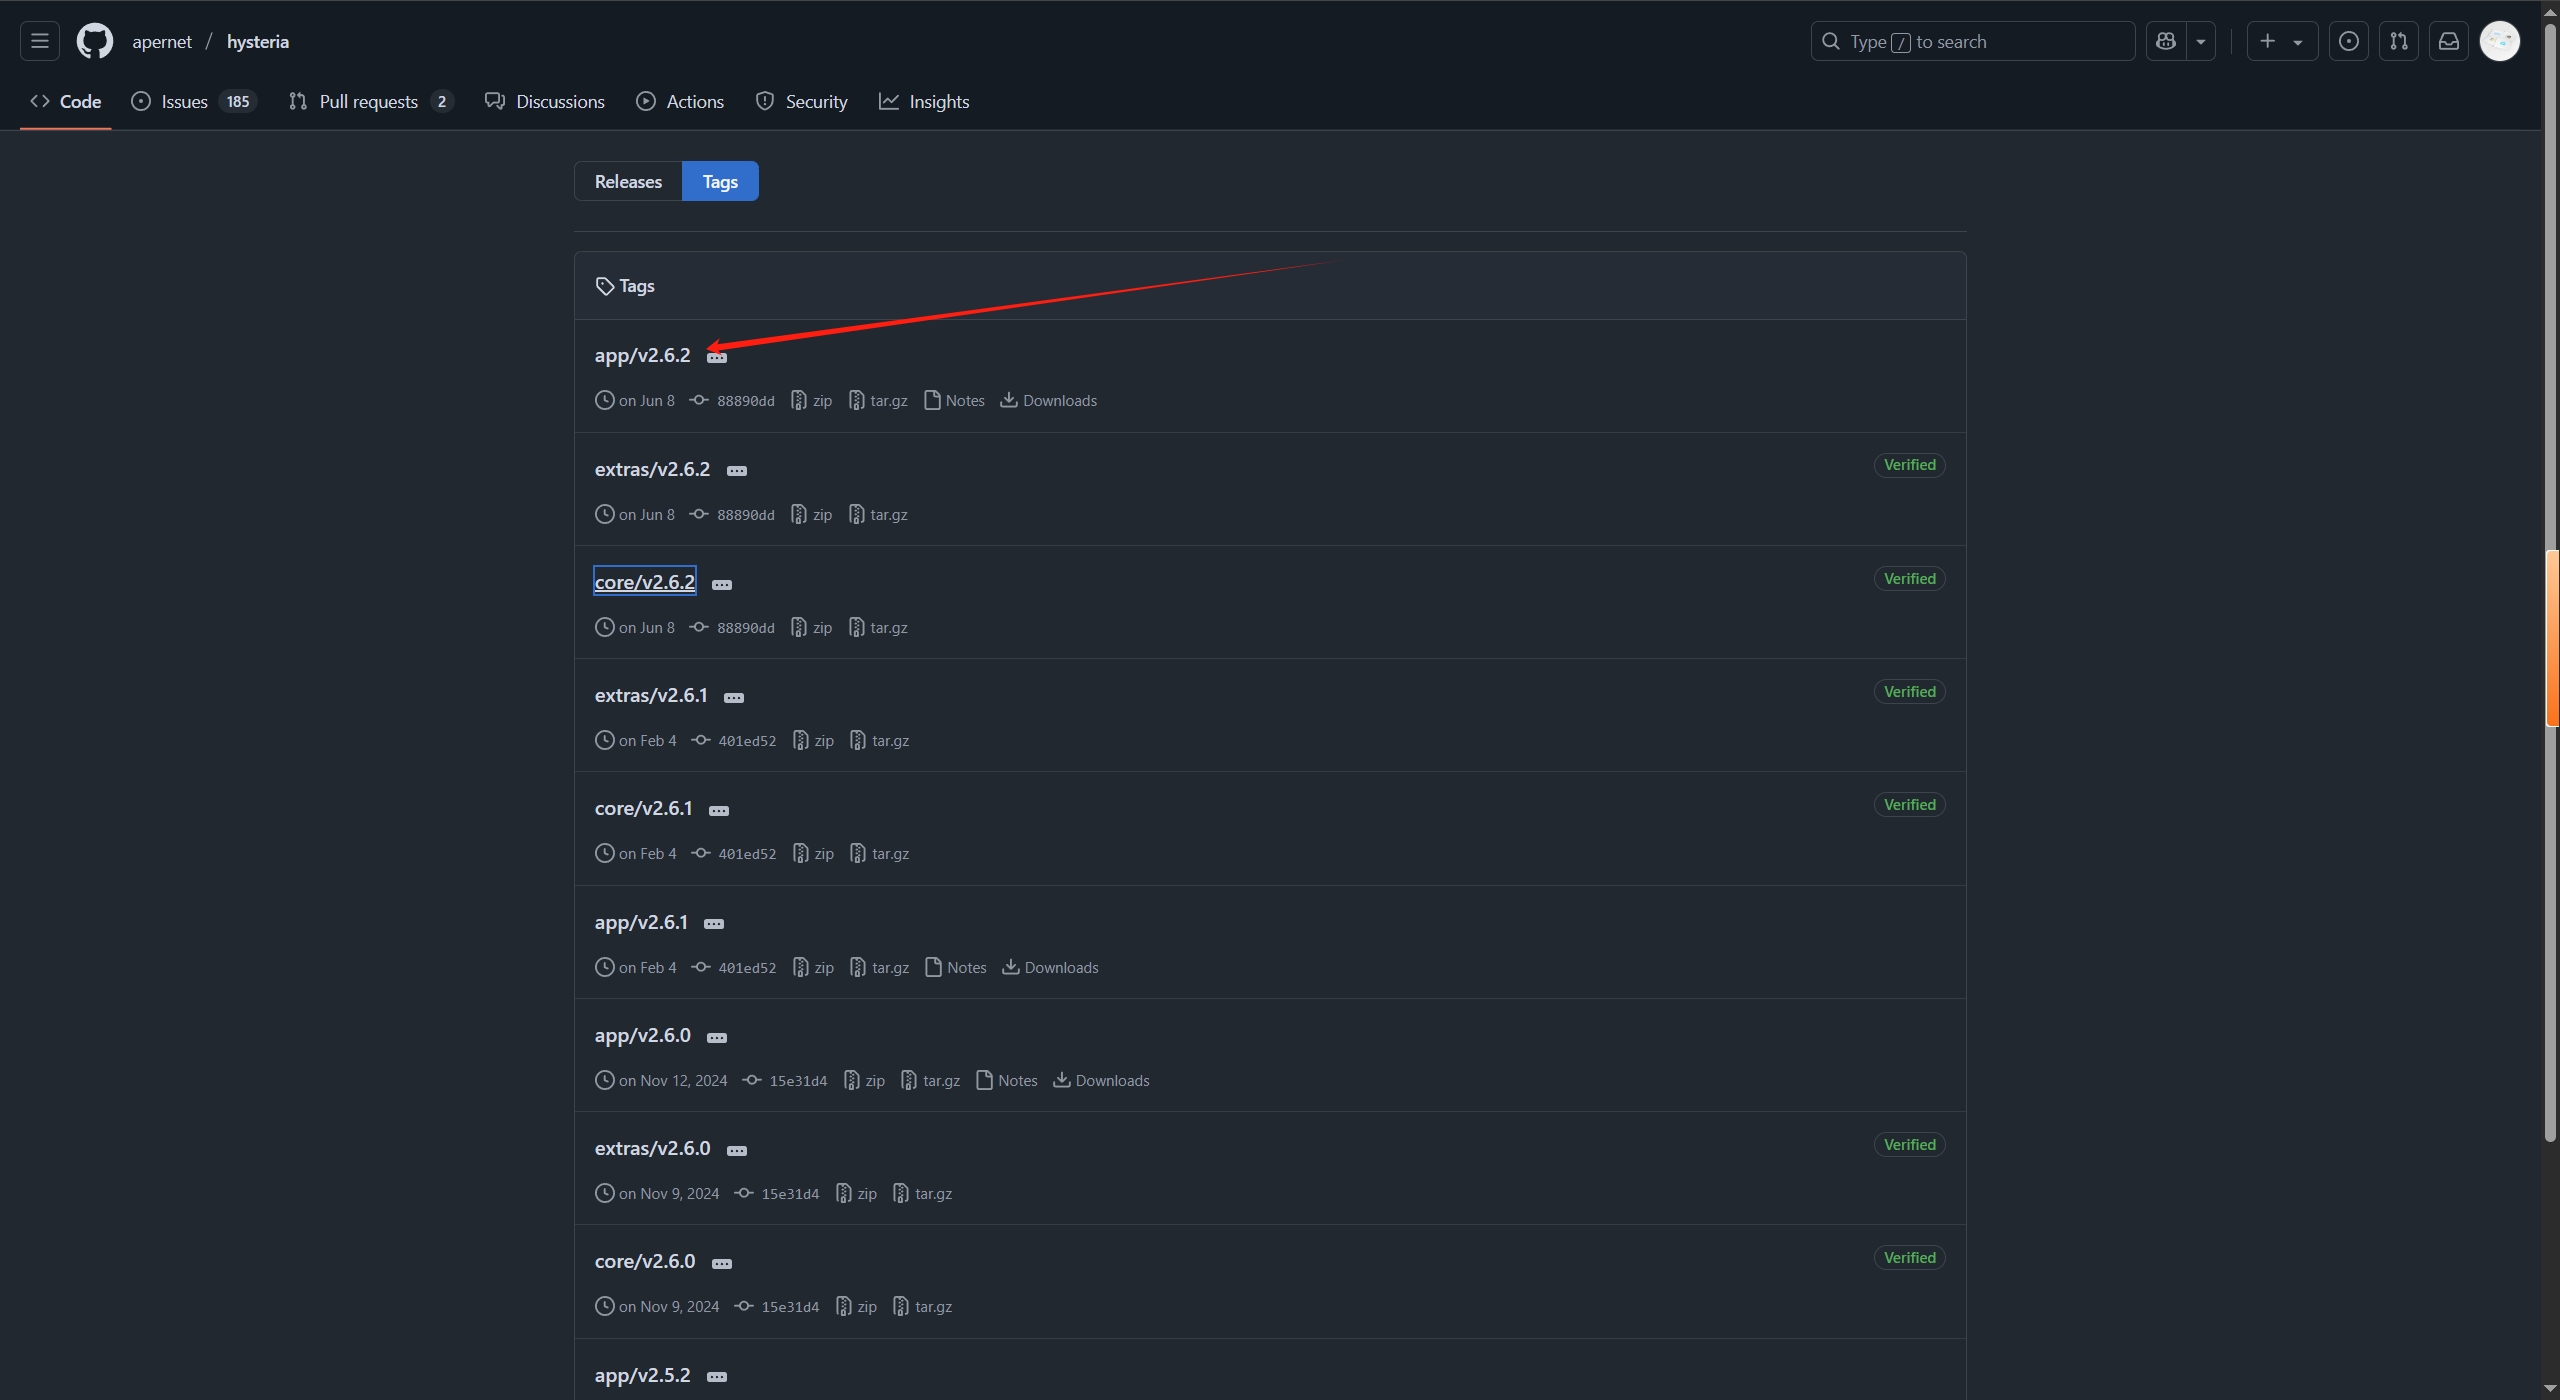This screenshot has width=2560, height=1400.
Task: Download tar.gz for core/v2.6.2
Action: [x=878, y=627]
